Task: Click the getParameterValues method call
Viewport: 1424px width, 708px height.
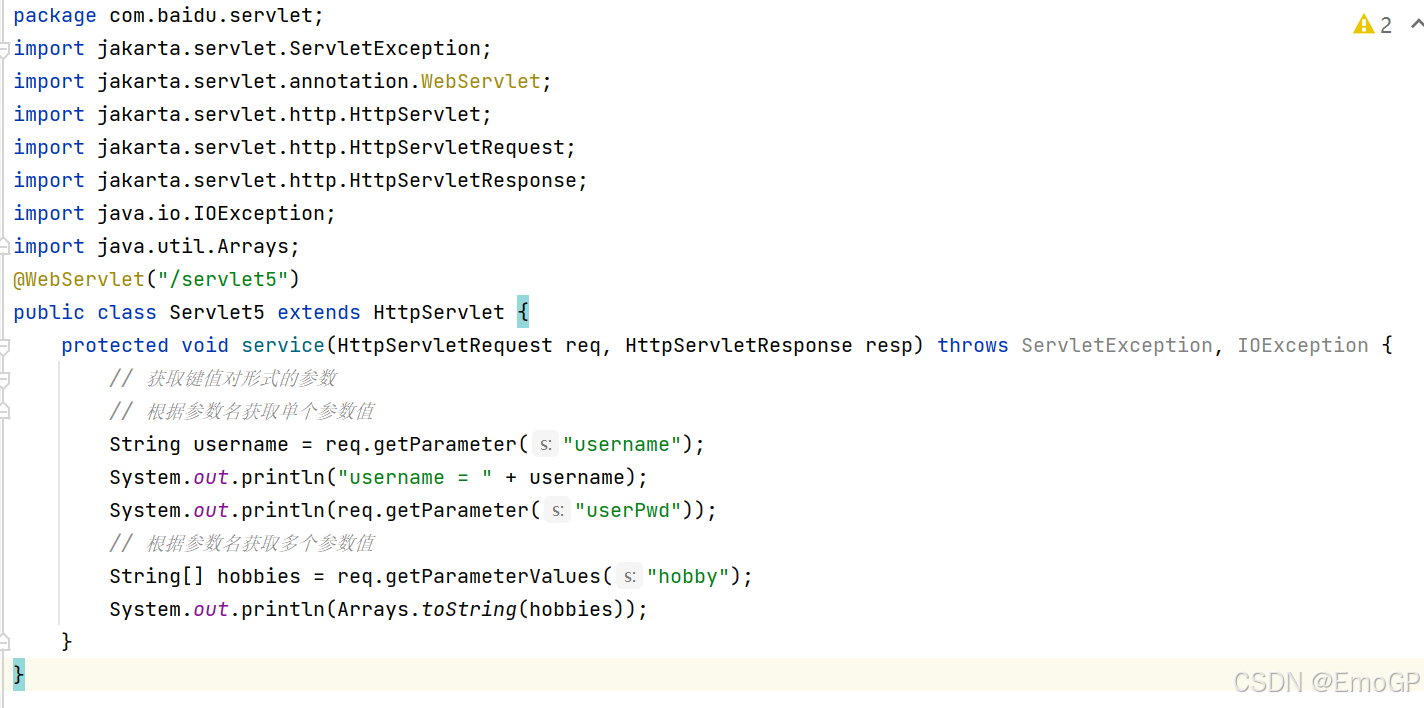Action: pos(493,576)
